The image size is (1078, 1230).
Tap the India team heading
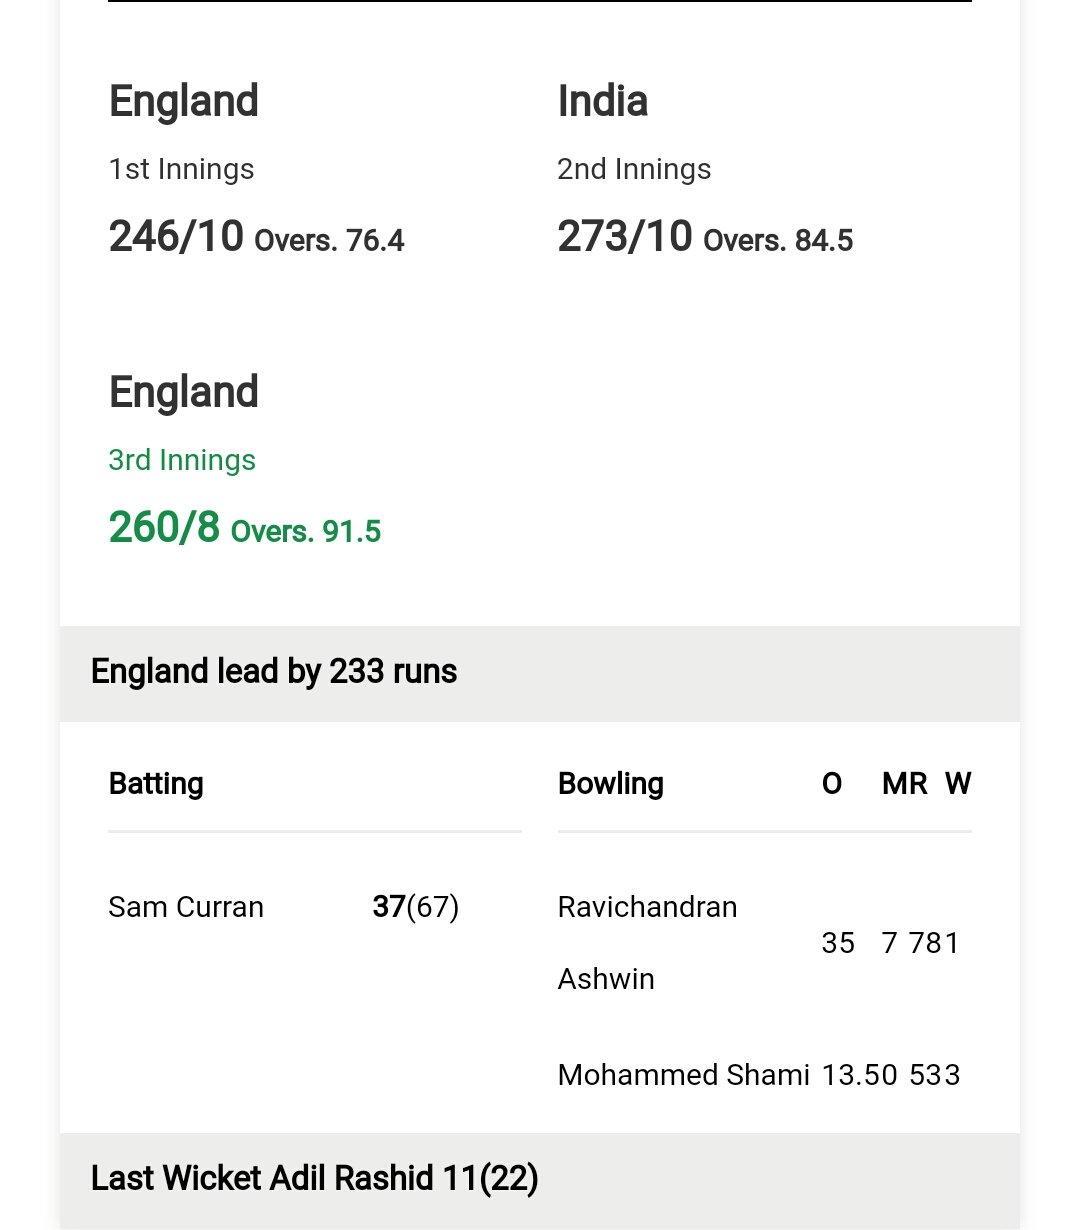pos(603,101)
